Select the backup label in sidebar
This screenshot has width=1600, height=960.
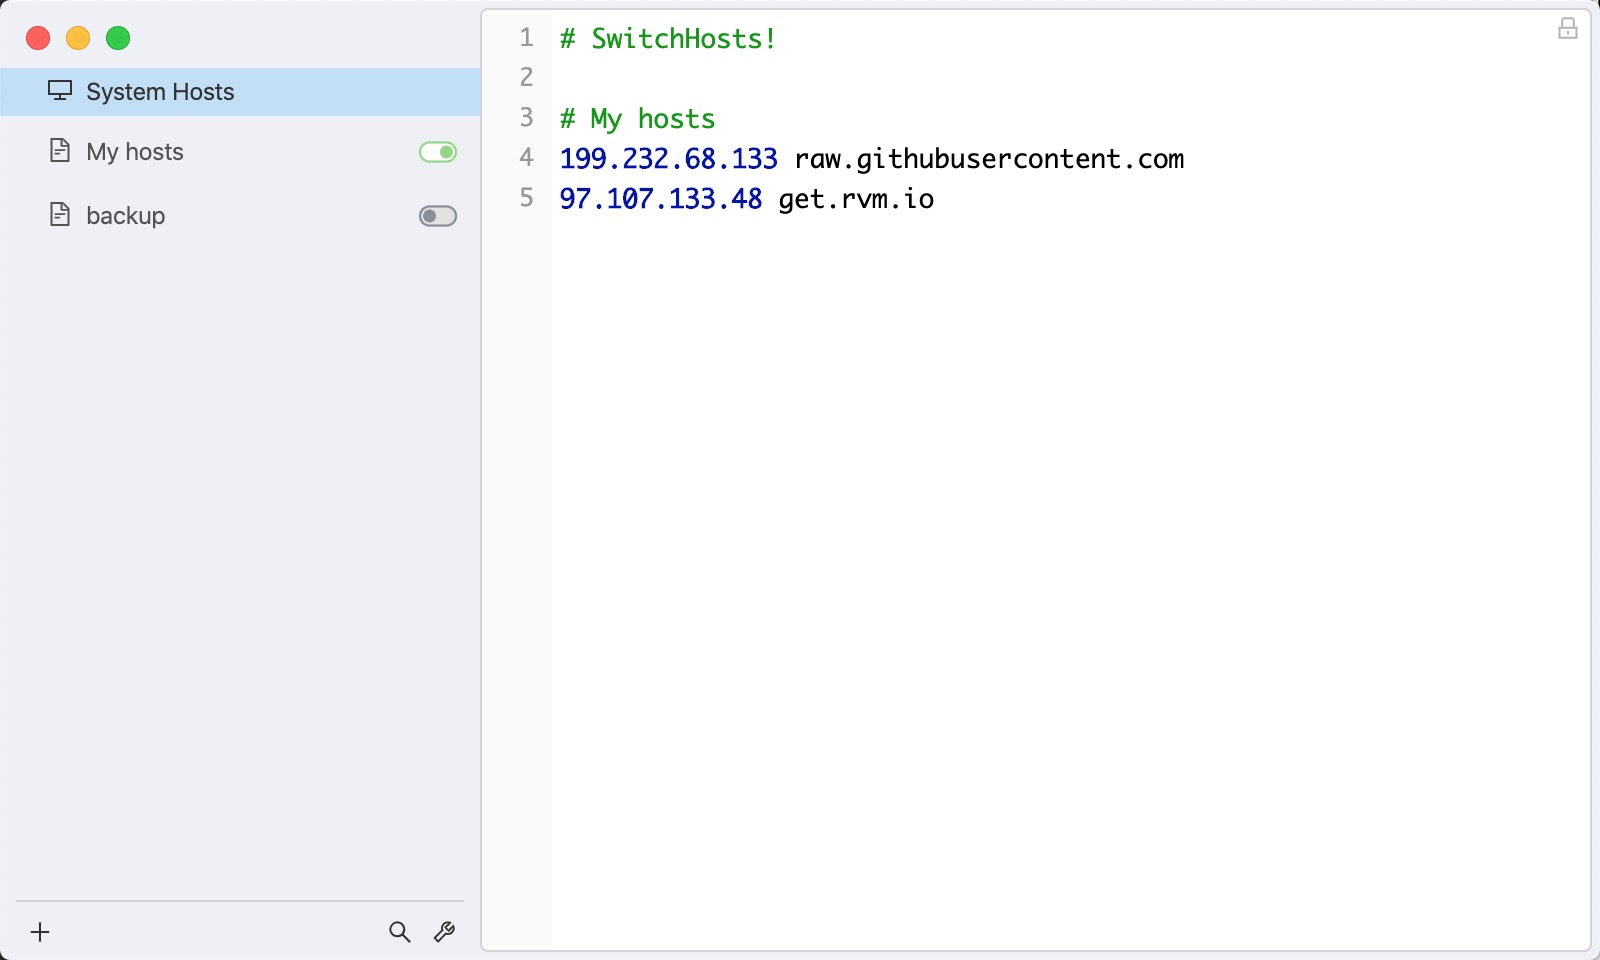tap(126, 216)
